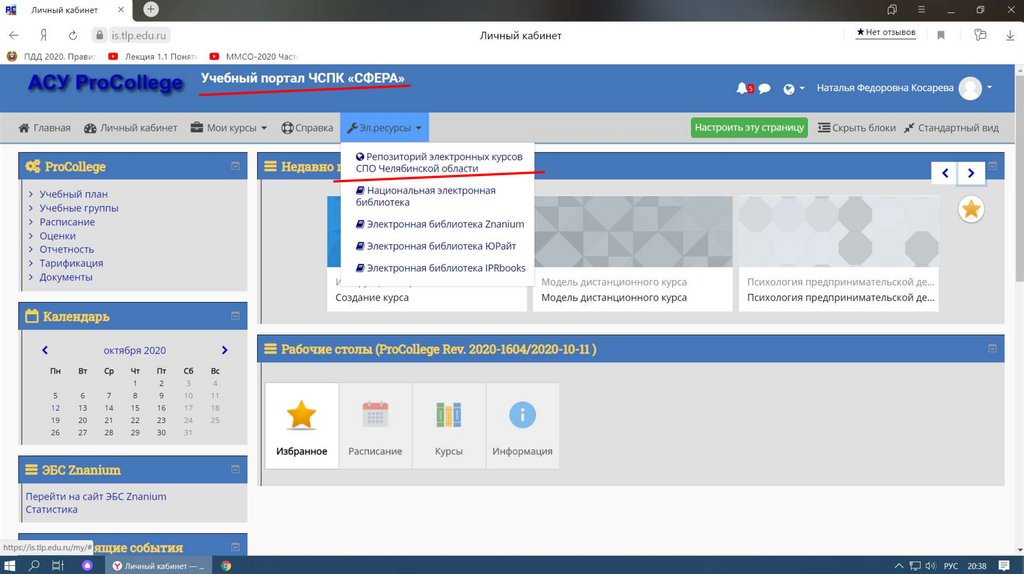Select calendar day 15
The width and height of the screenshot is (1024, 574).
135,408
